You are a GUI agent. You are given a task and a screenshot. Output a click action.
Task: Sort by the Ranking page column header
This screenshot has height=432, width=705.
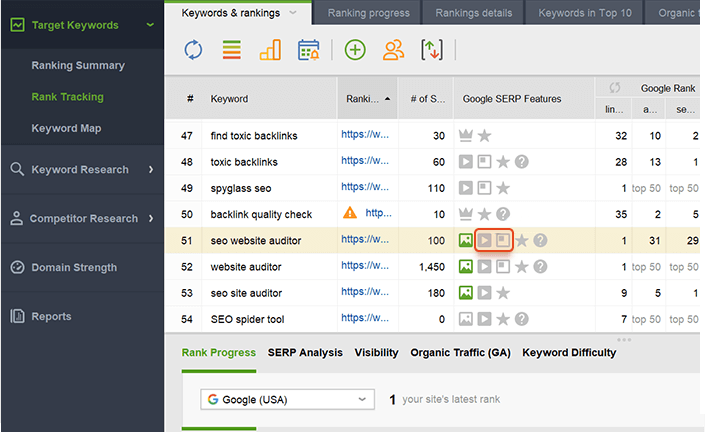tap(367, 98)
